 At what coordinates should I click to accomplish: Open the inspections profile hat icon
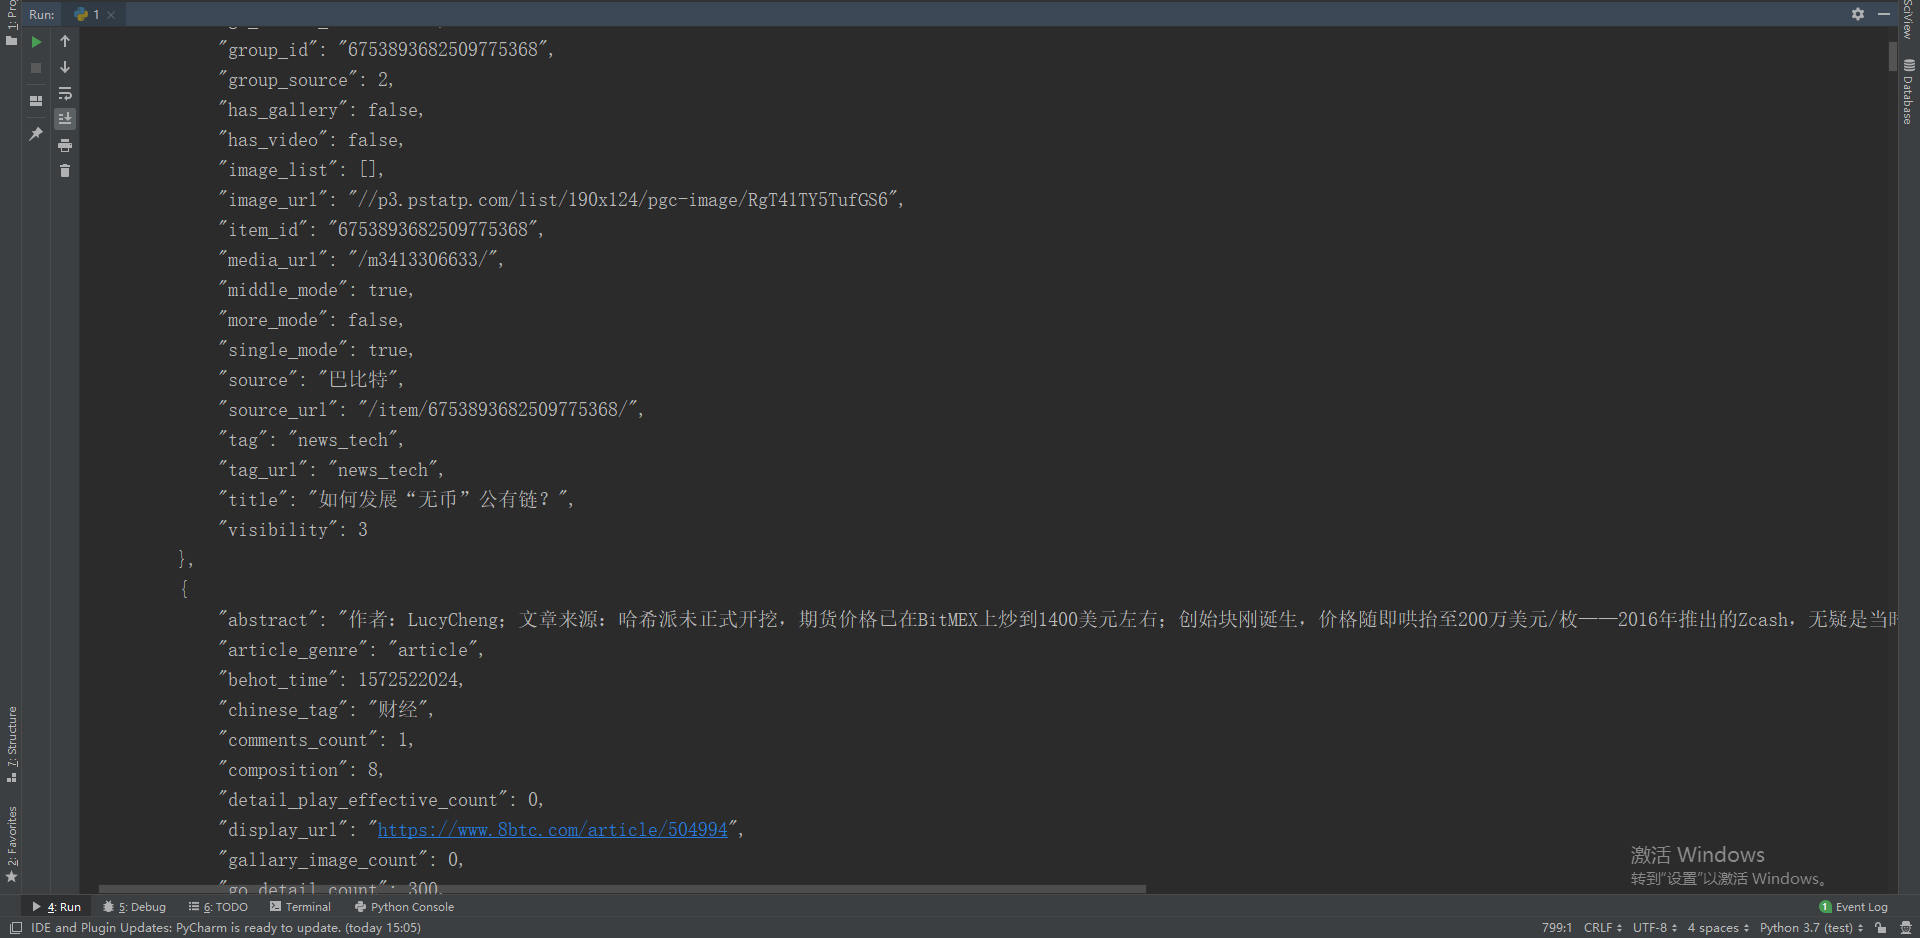[1905, 928]
